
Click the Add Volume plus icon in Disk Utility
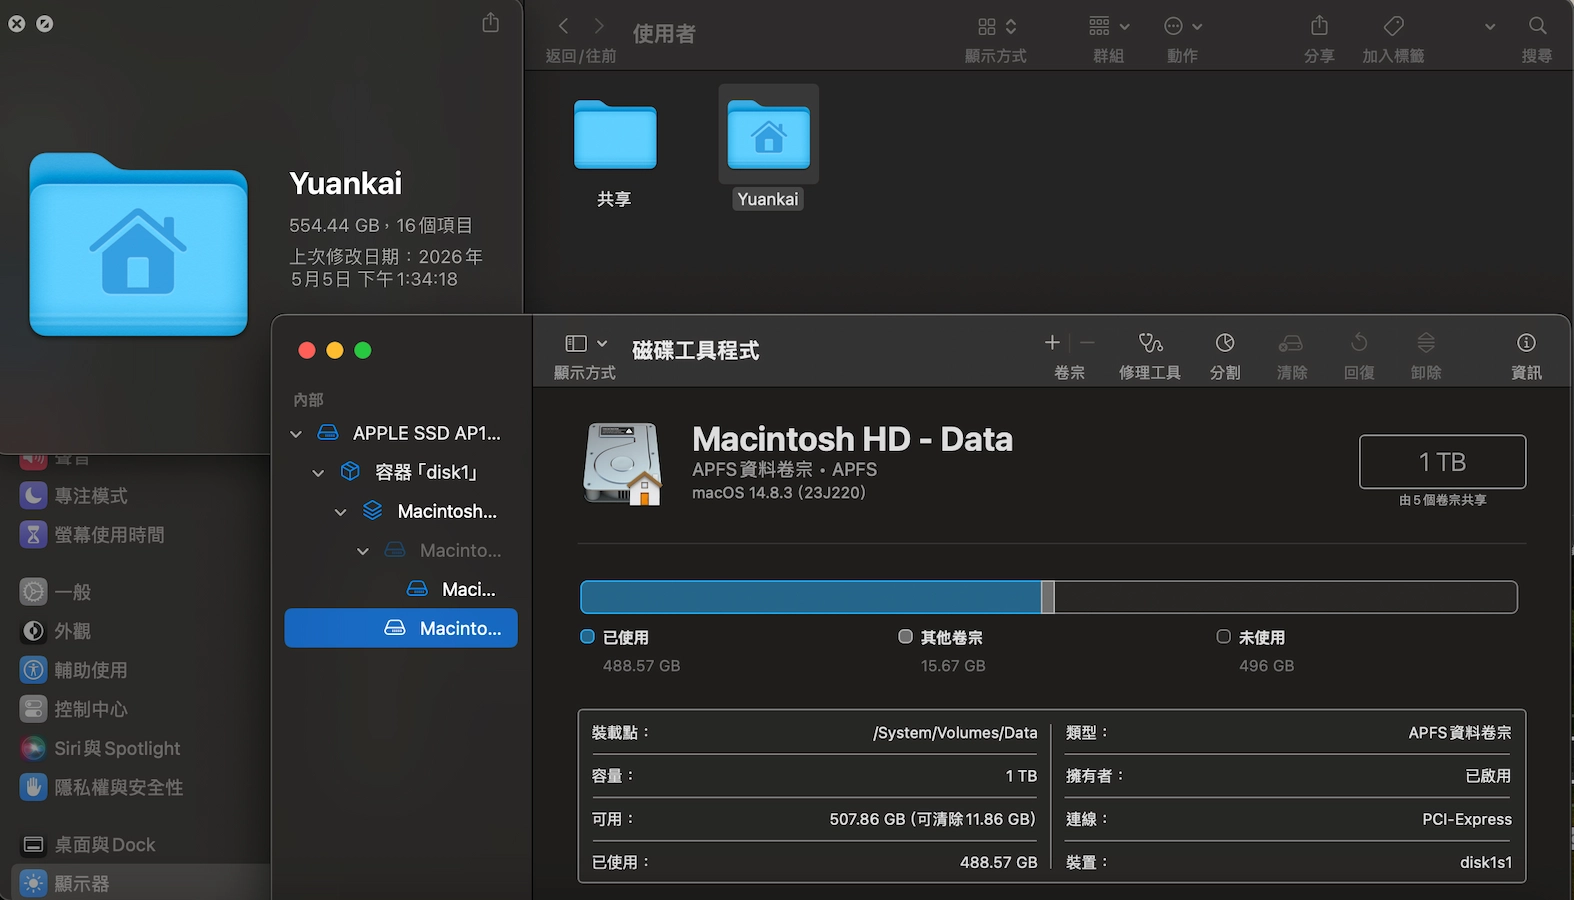[1052, 343]
